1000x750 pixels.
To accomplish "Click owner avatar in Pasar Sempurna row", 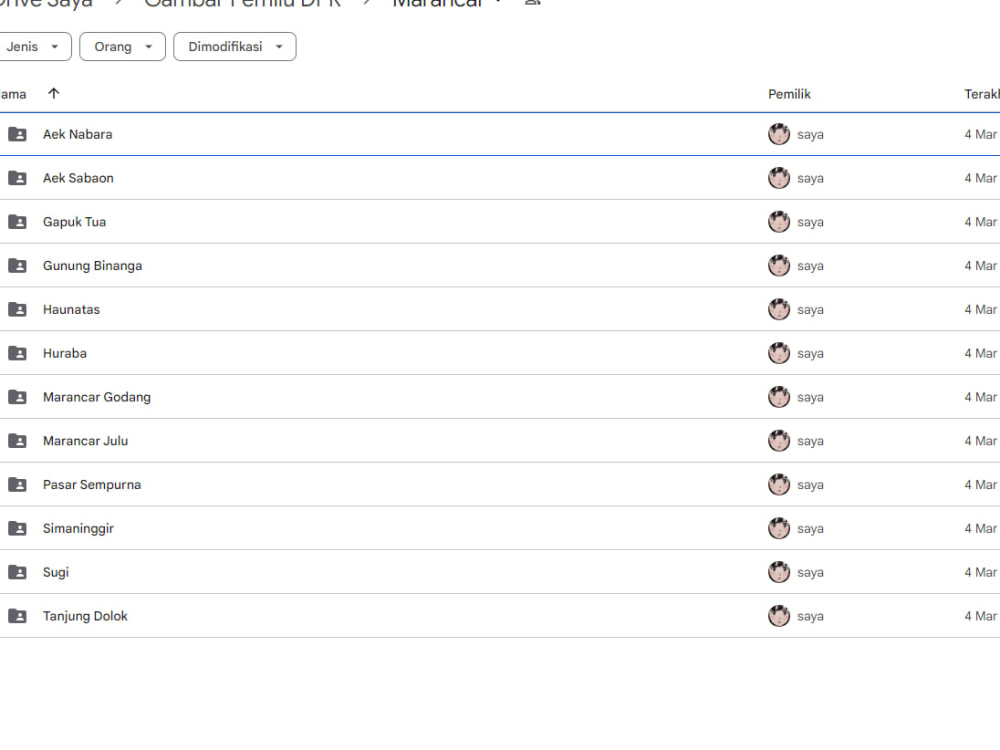I will point(779,485).
